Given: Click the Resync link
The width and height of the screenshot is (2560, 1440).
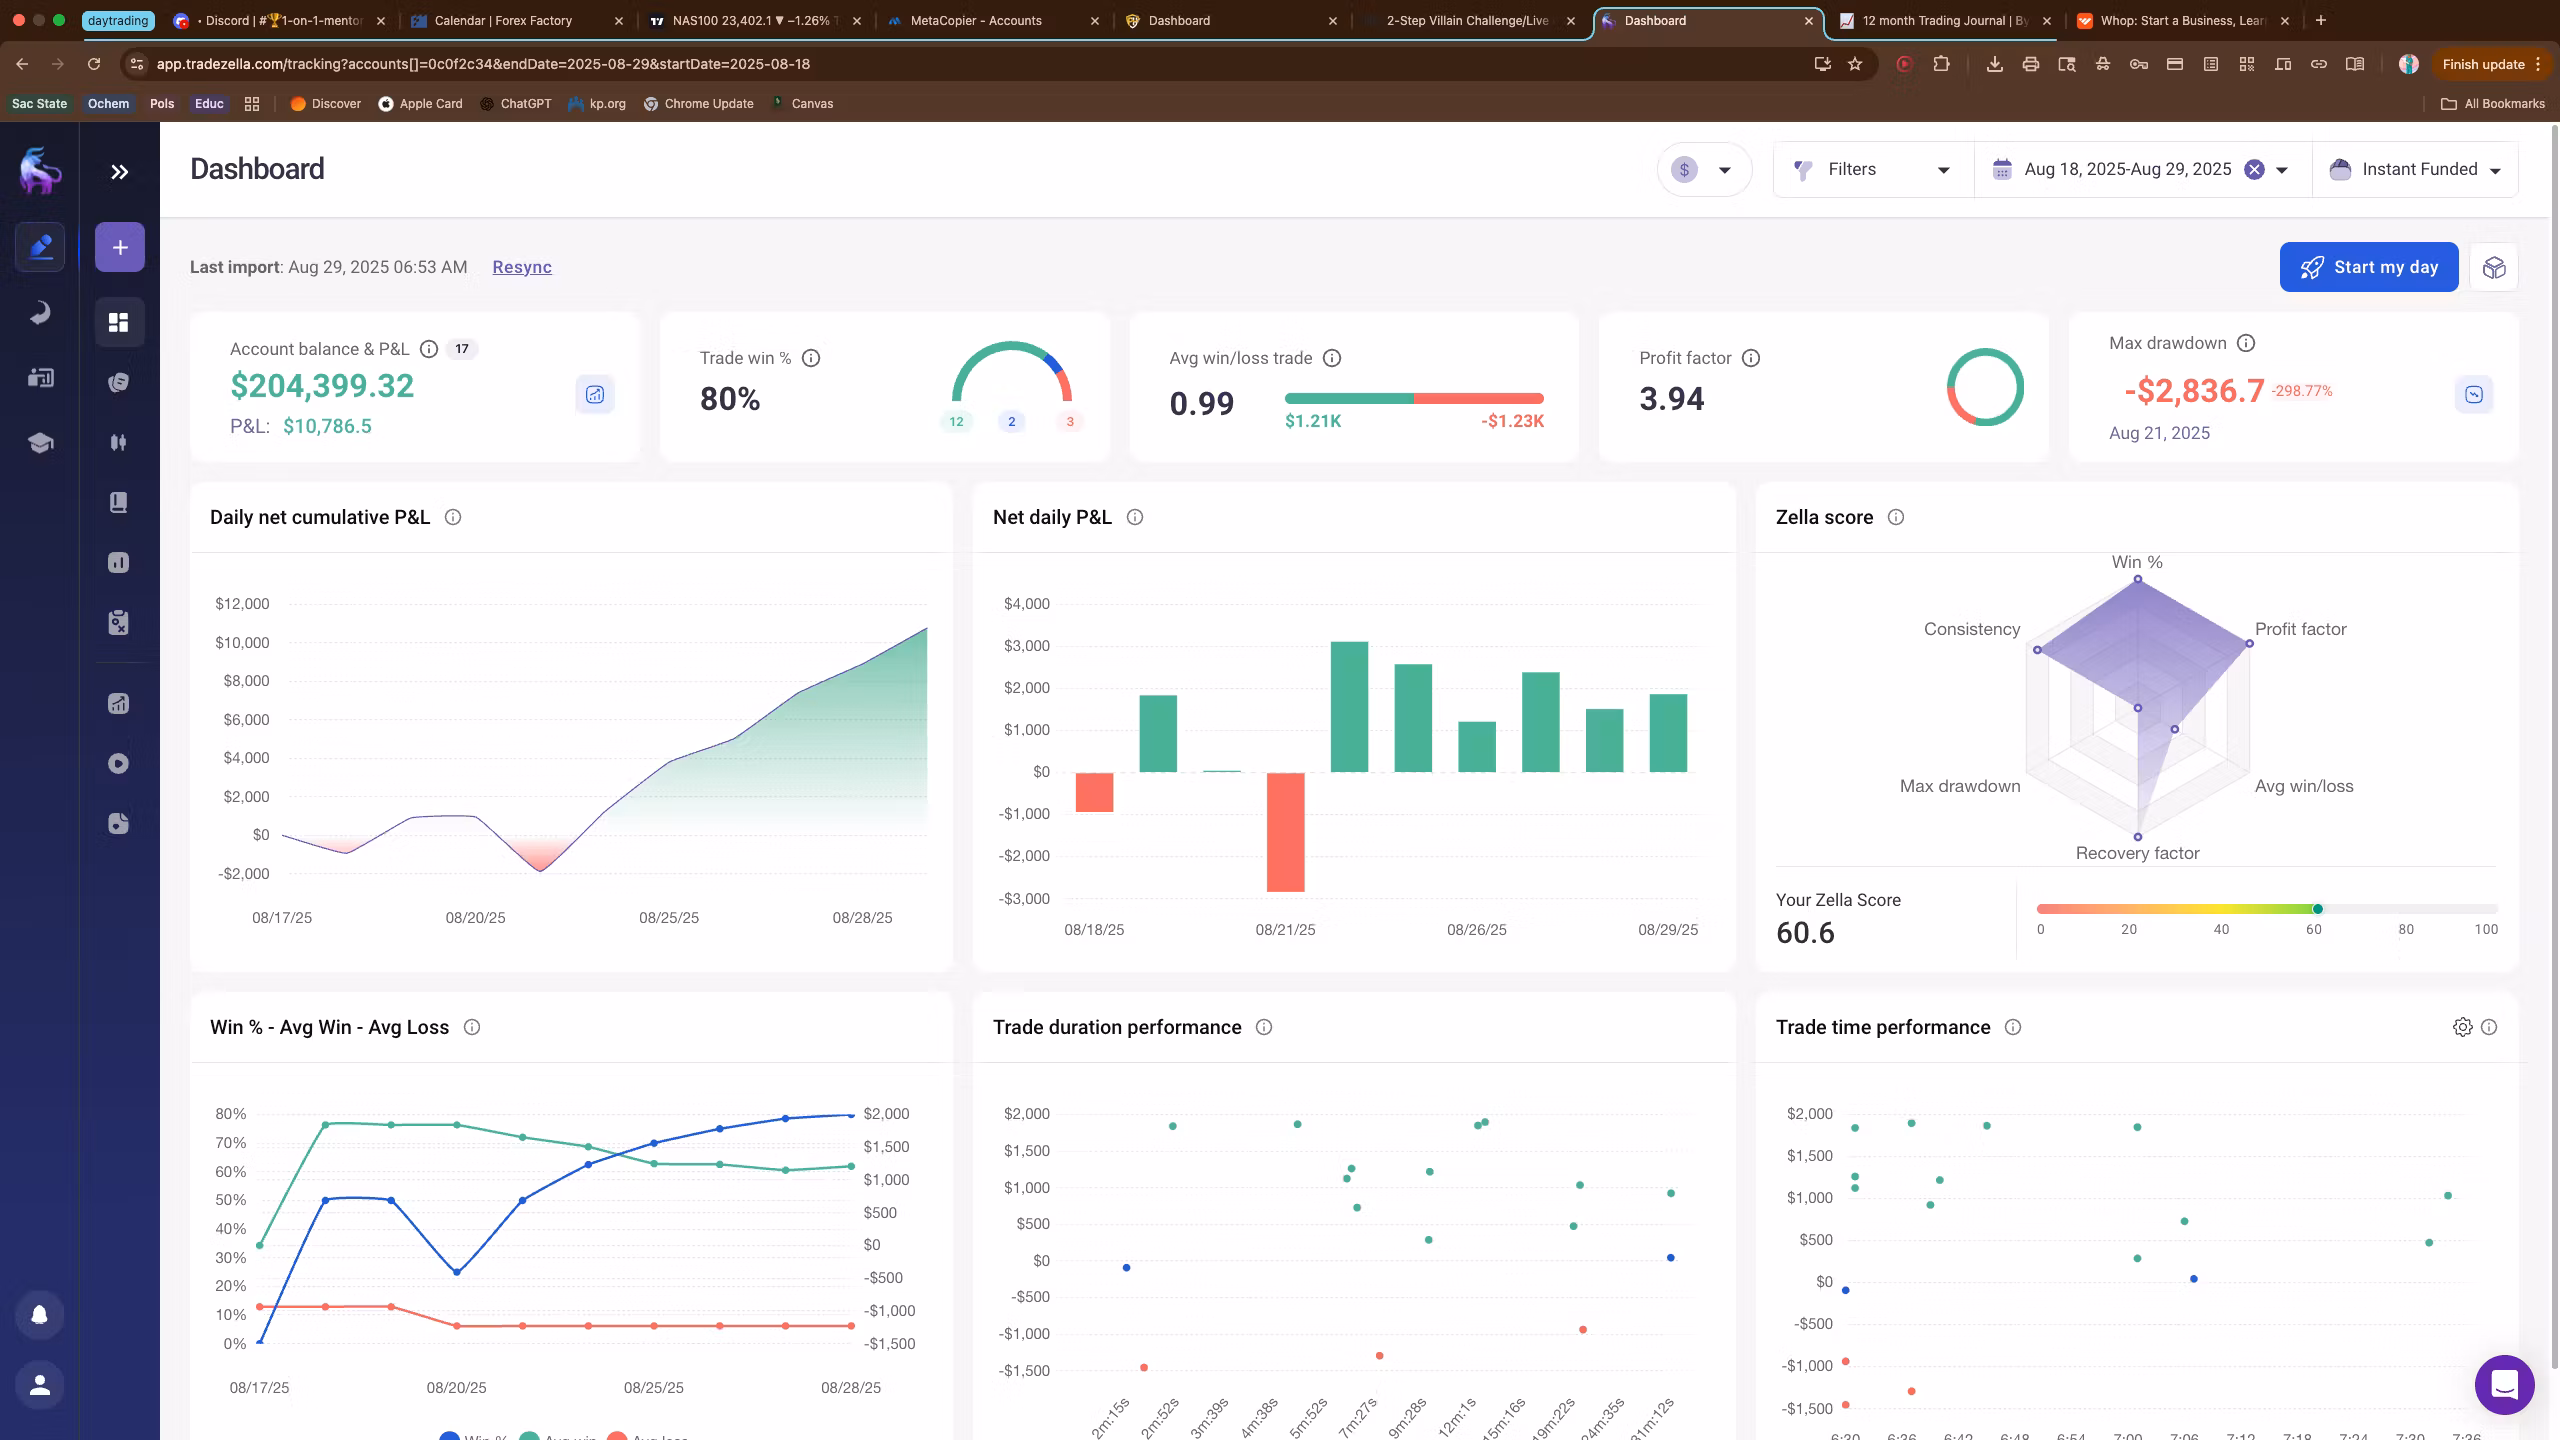Looking at the screenshot, I should [522, 267].
